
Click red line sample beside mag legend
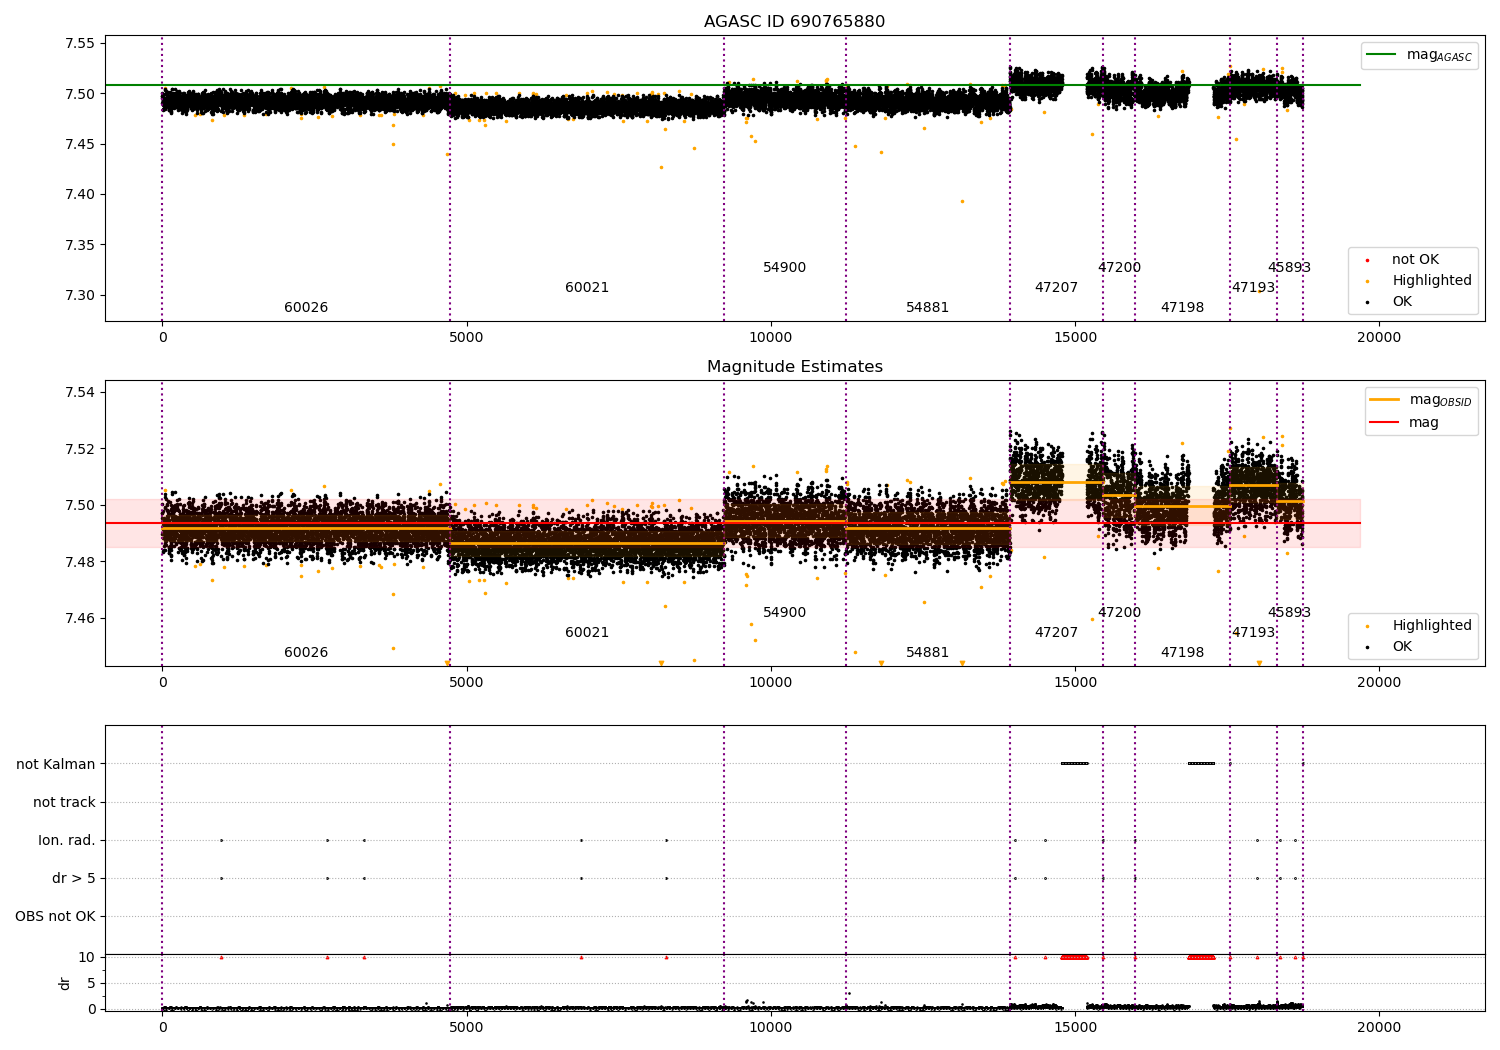[1384, 423]
